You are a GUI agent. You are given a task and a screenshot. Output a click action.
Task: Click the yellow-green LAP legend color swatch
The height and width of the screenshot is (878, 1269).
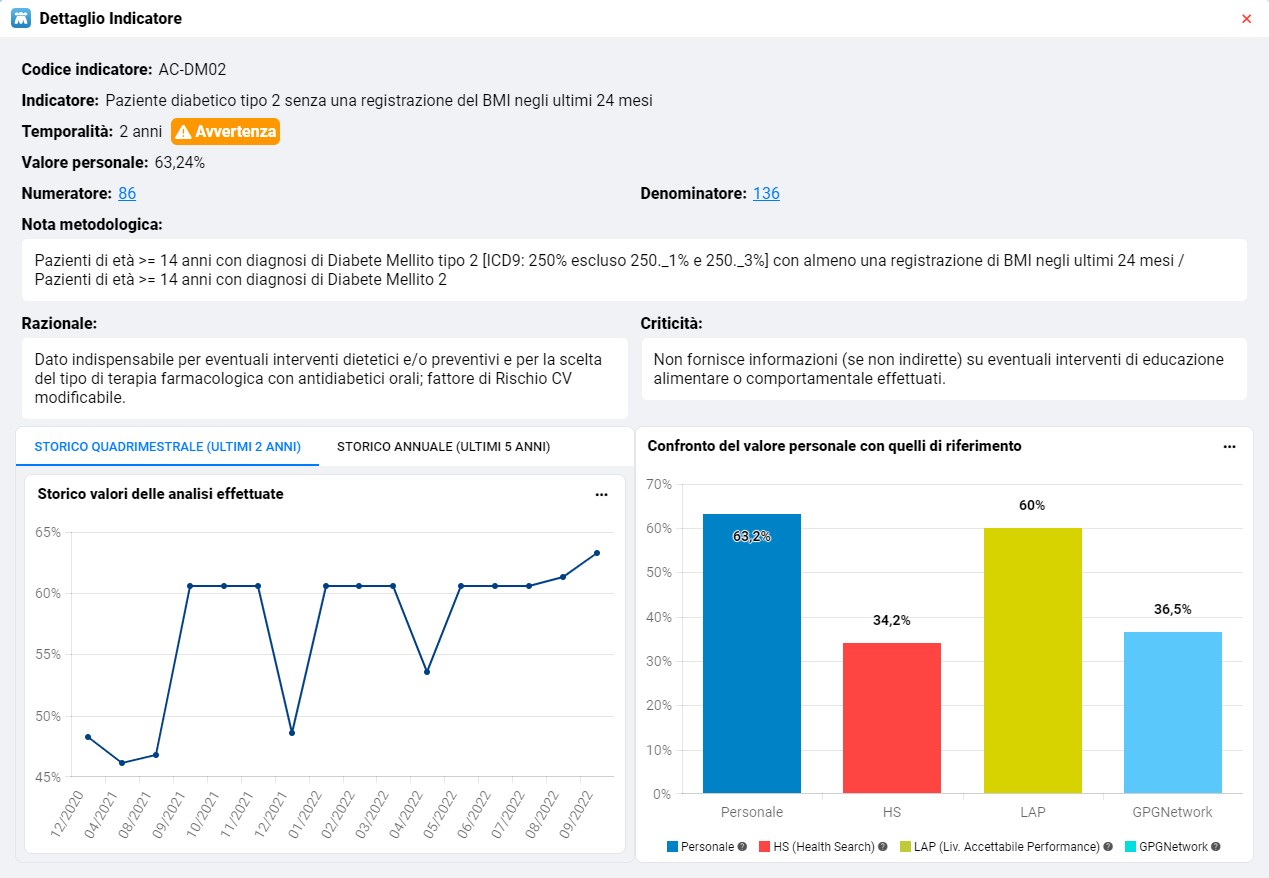pyautogui.click(x=905, y=846)
